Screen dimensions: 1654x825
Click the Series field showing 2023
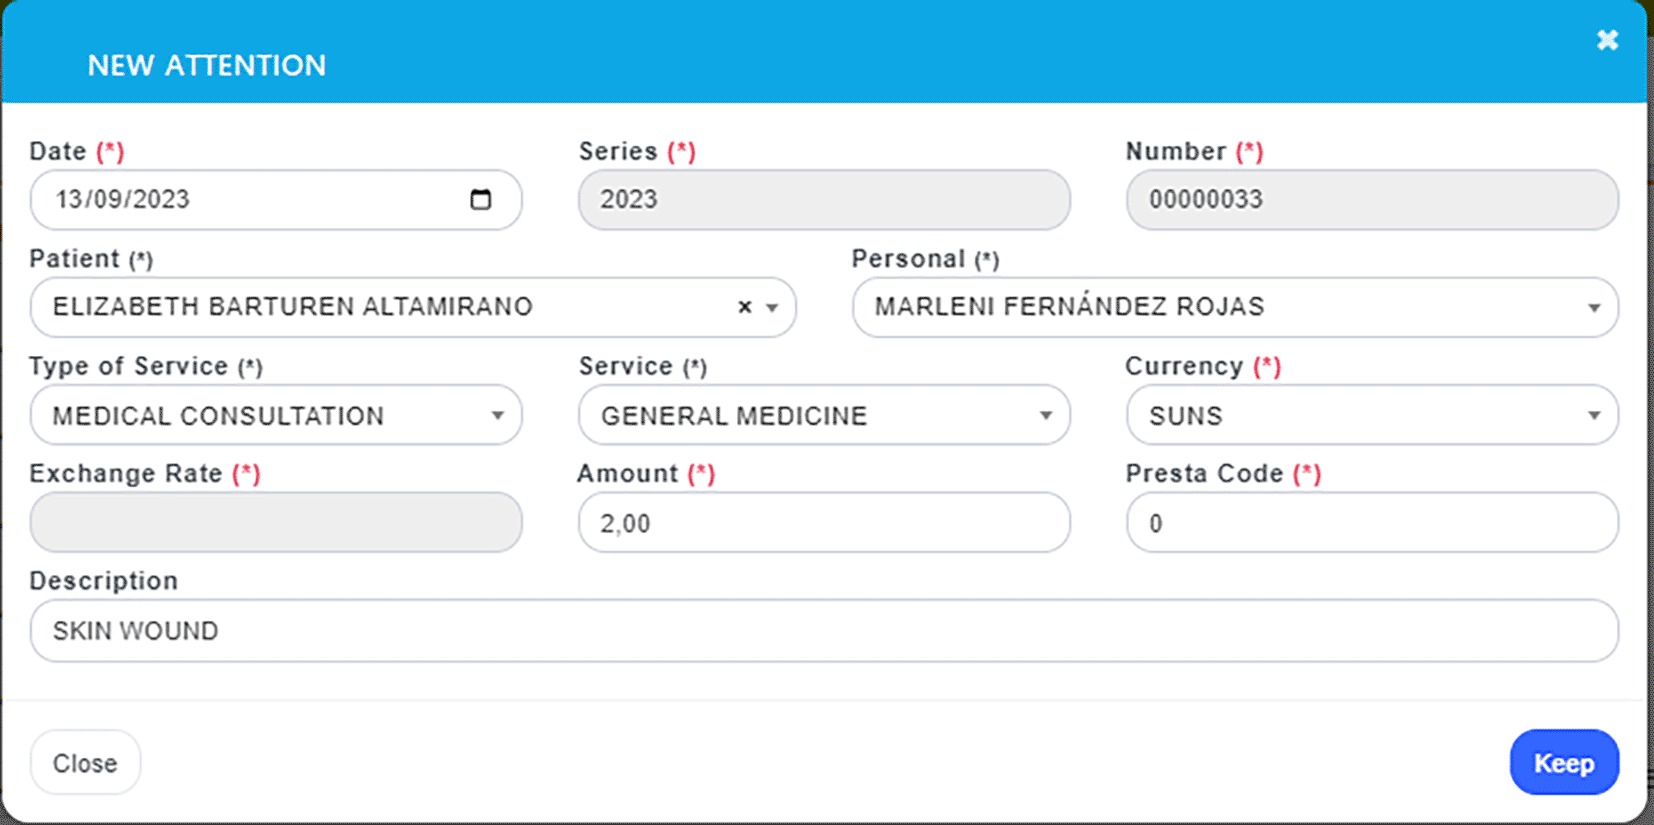(824, 199)
